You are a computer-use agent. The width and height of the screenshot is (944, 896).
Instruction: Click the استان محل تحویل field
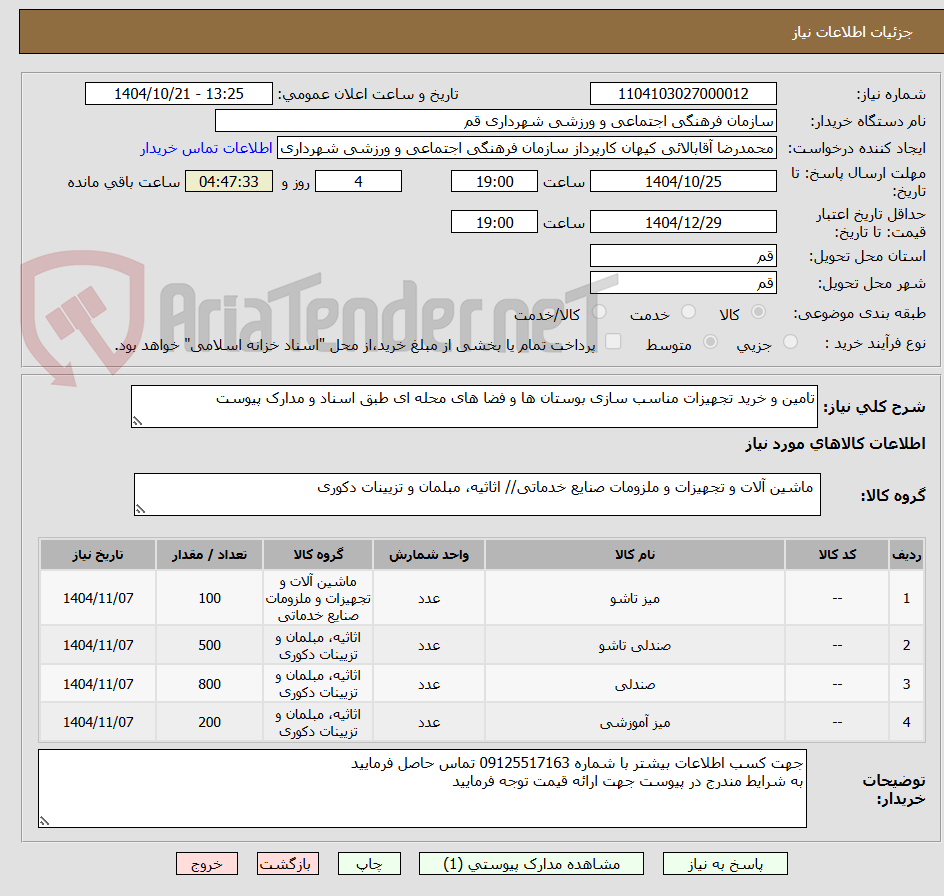point(683,256)
